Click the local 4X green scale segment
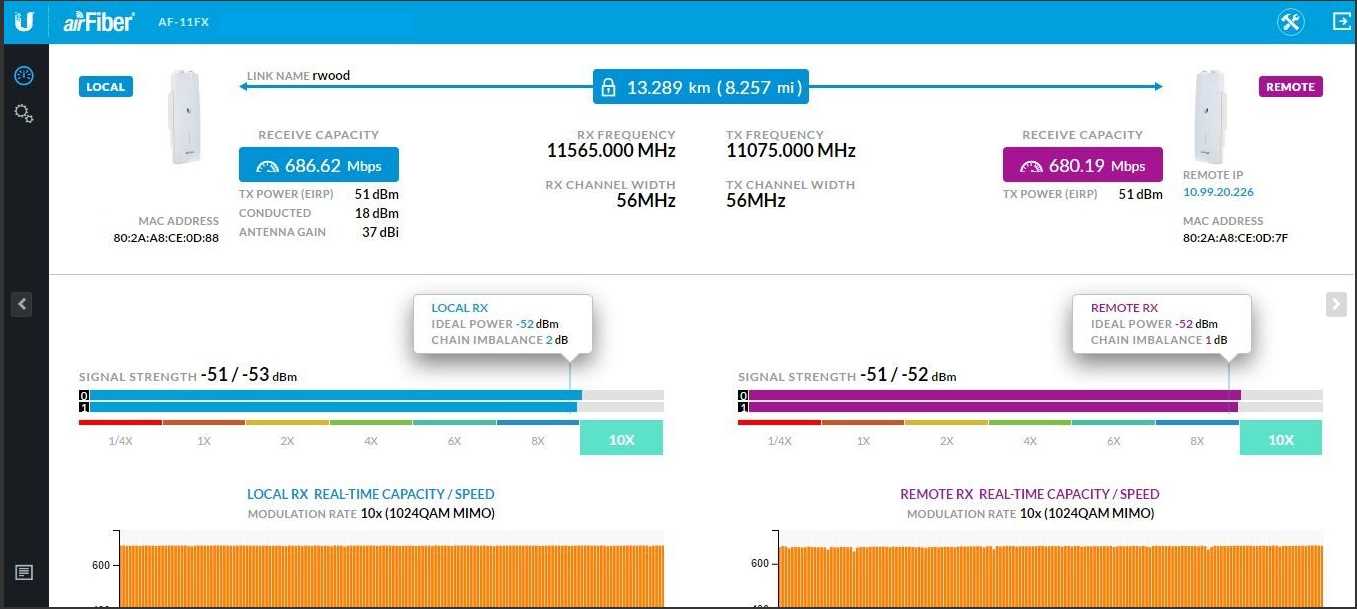The image size is (1357, 609). click(371, 423)
